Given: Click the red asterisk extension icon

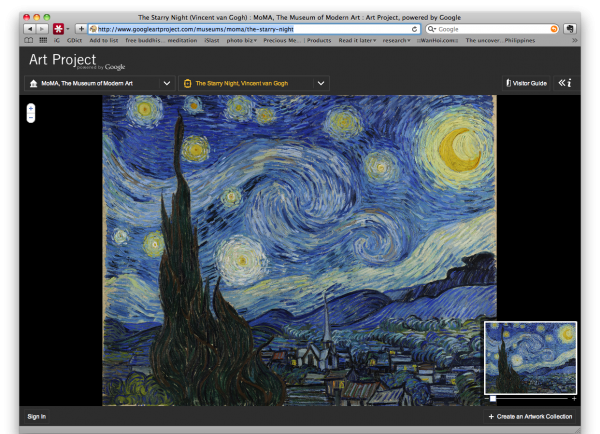Looking at the screenshot, I should (58, 29).
